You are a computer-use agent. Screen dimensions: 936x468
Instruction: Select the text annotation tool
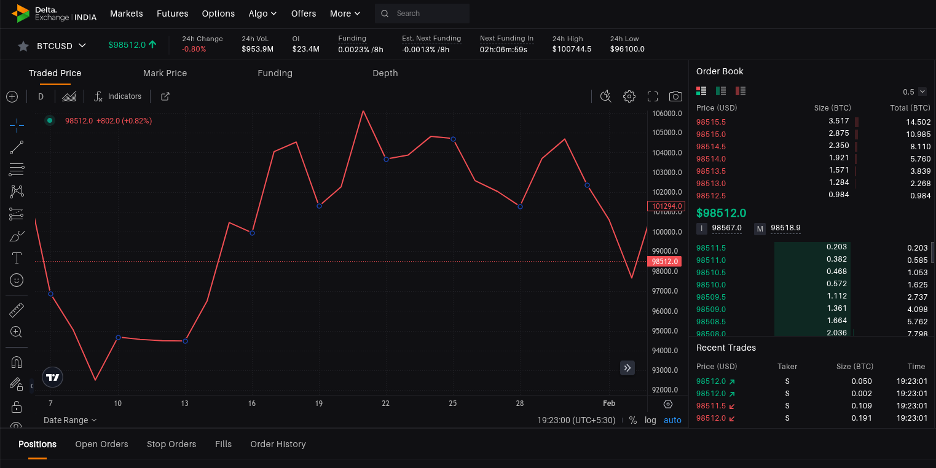coord(16,258)
